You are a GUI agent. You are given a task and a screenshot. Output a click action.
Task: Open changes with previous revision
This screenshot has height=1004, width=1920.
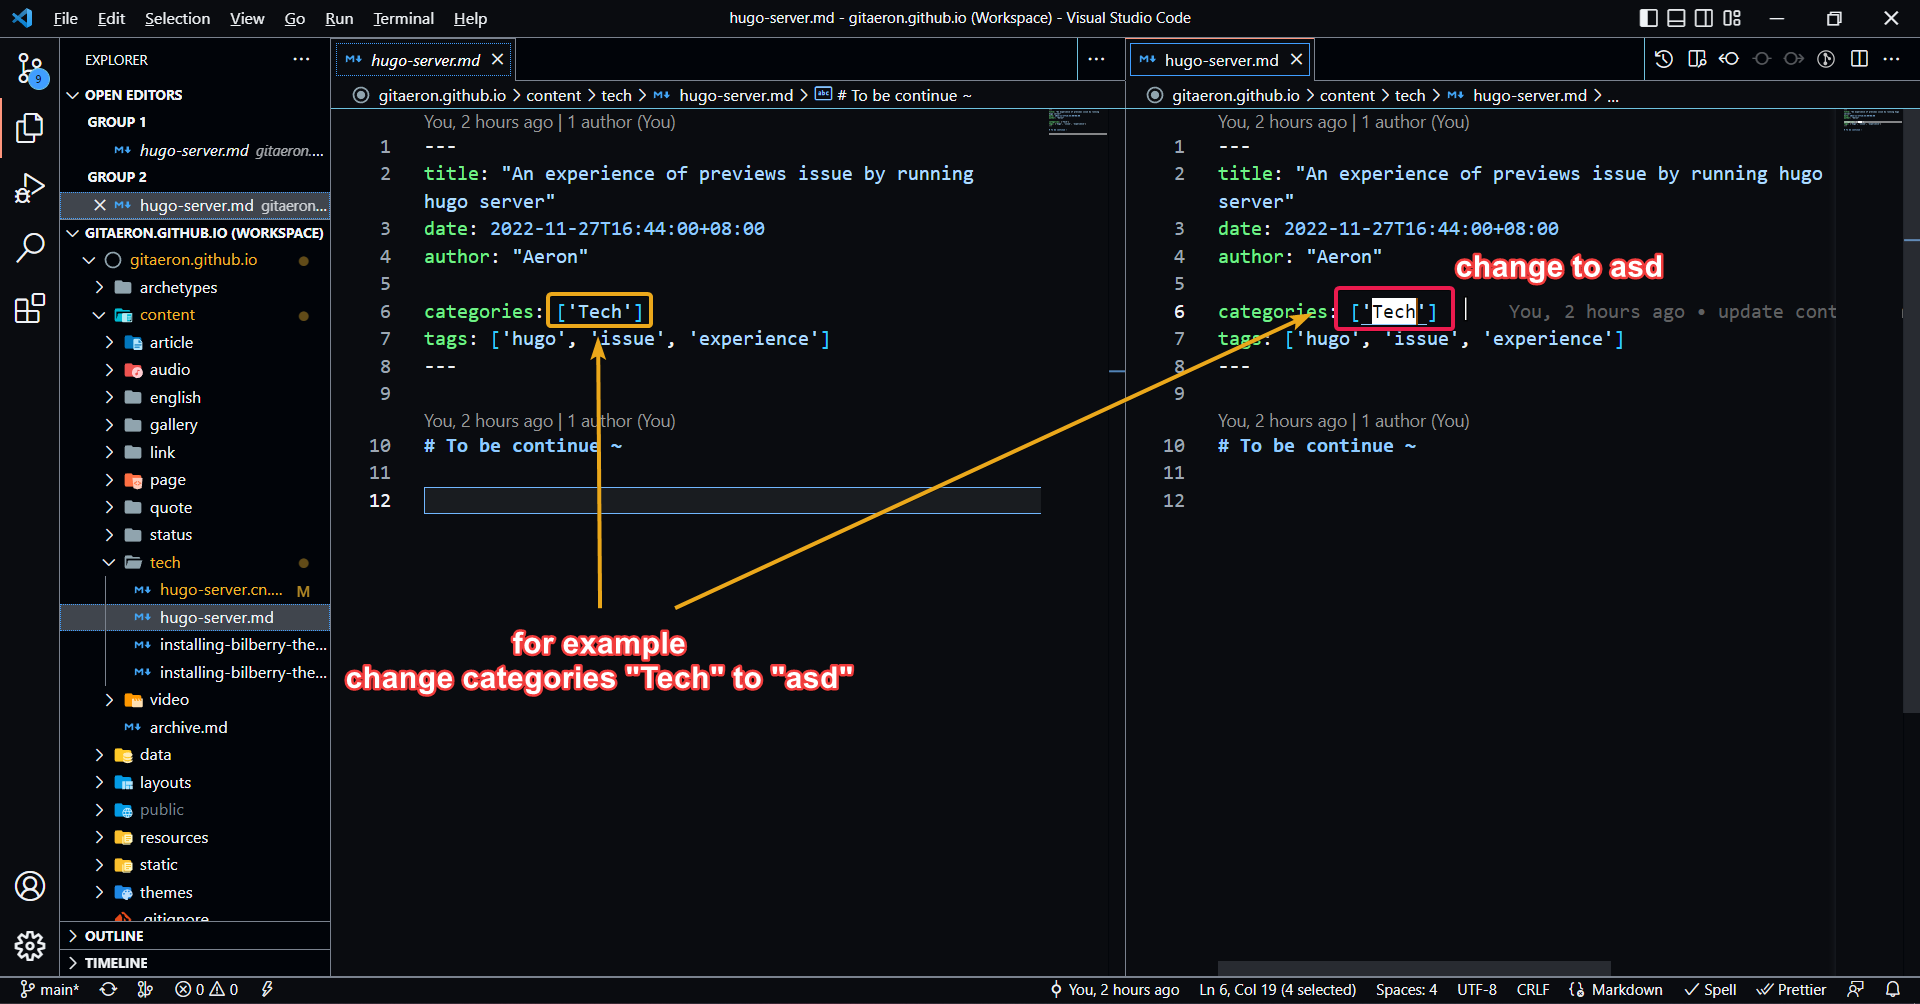(1729, 59)
